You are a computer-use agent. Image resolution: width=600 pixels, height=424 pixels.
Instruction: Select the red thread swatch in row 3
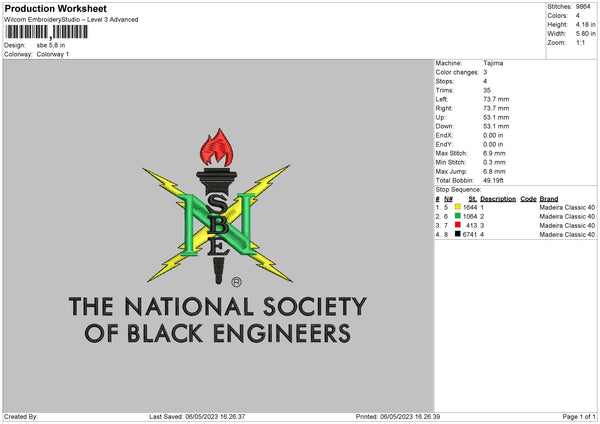coord(458,225)
